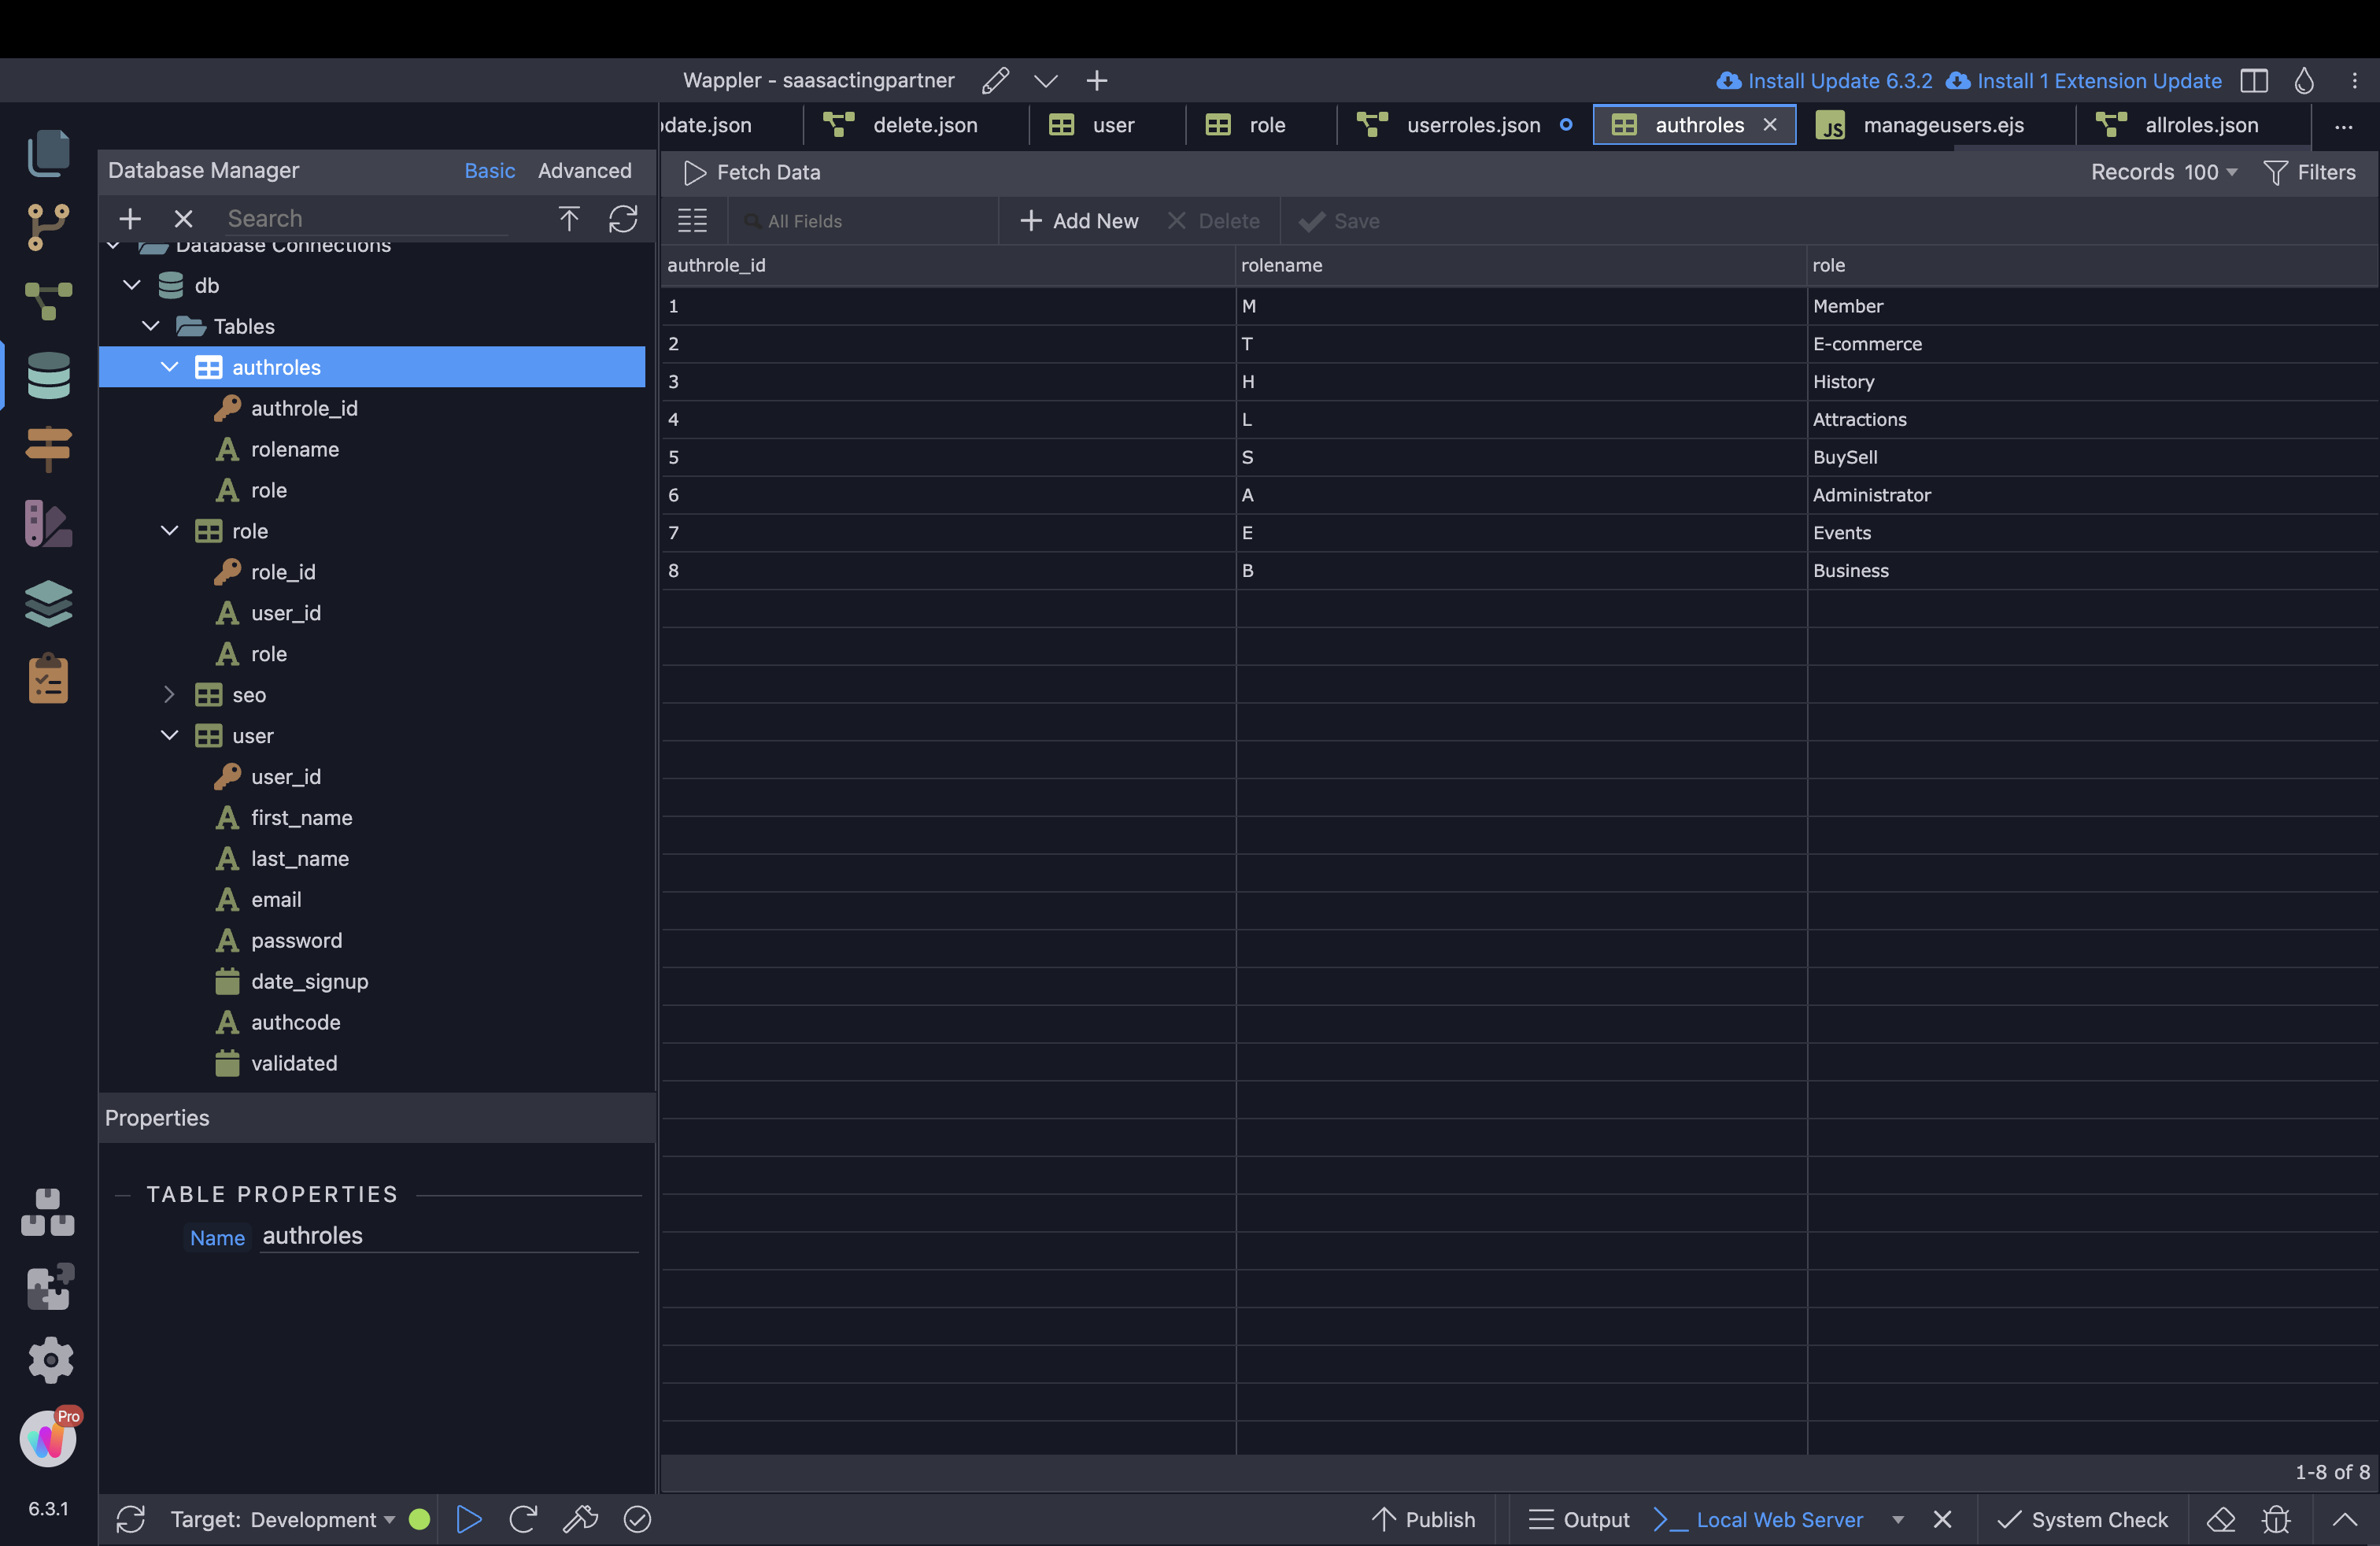Click Install Update 6.3.2 link

pyautogui.click(x=1825, y=80)
